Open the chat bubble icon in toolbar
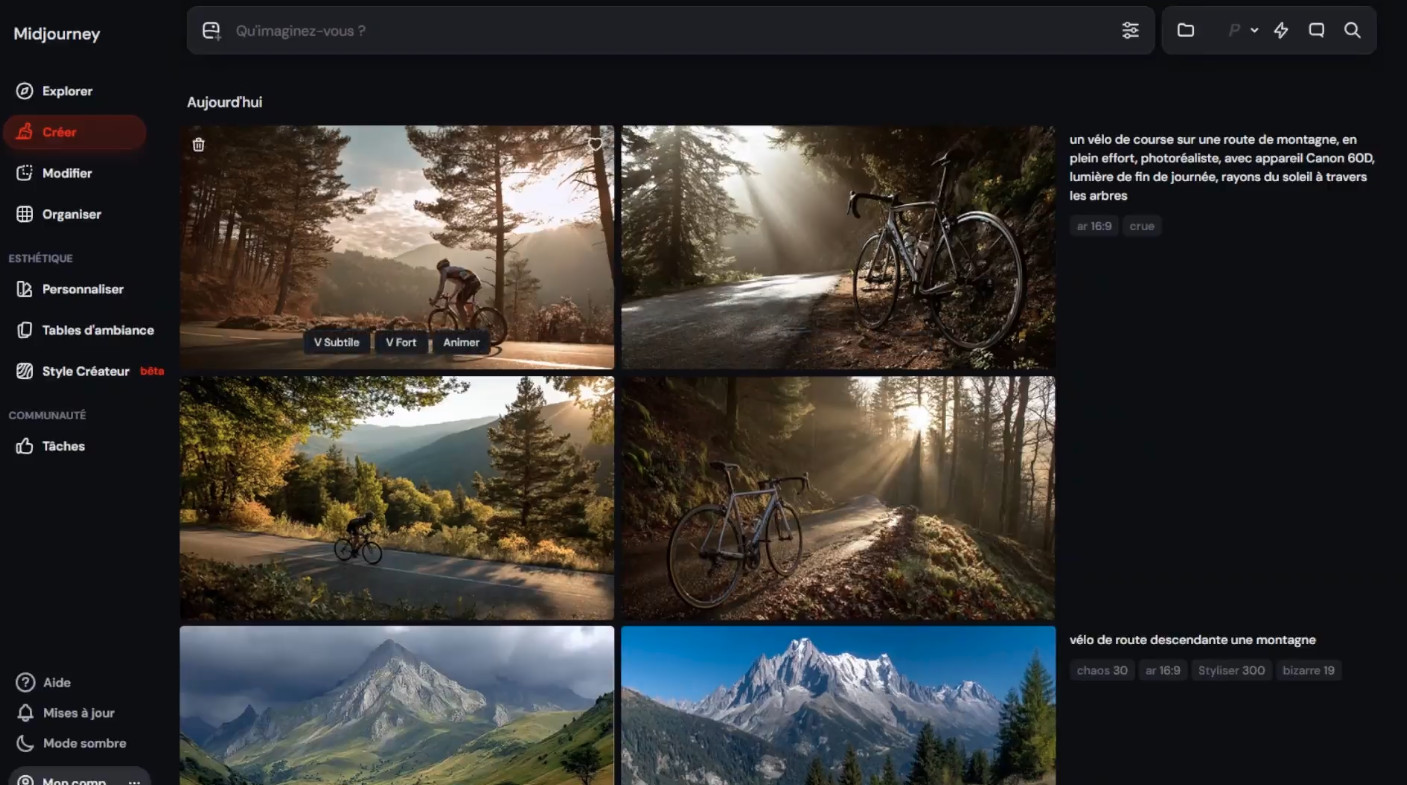1407x785 pixels. point(1317,31)
